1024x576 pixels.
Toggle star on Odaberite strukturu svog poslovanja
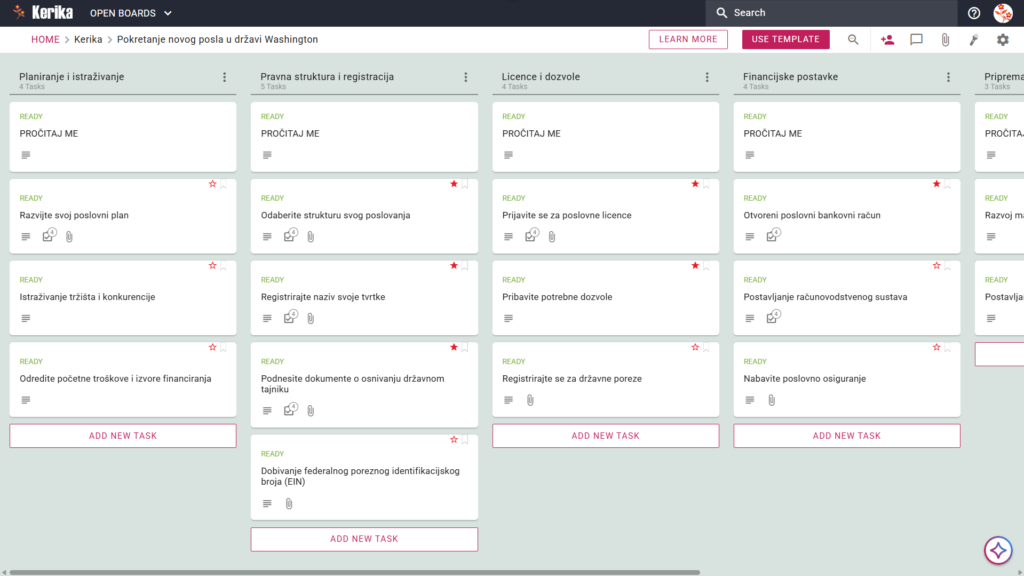pos(454,184)
